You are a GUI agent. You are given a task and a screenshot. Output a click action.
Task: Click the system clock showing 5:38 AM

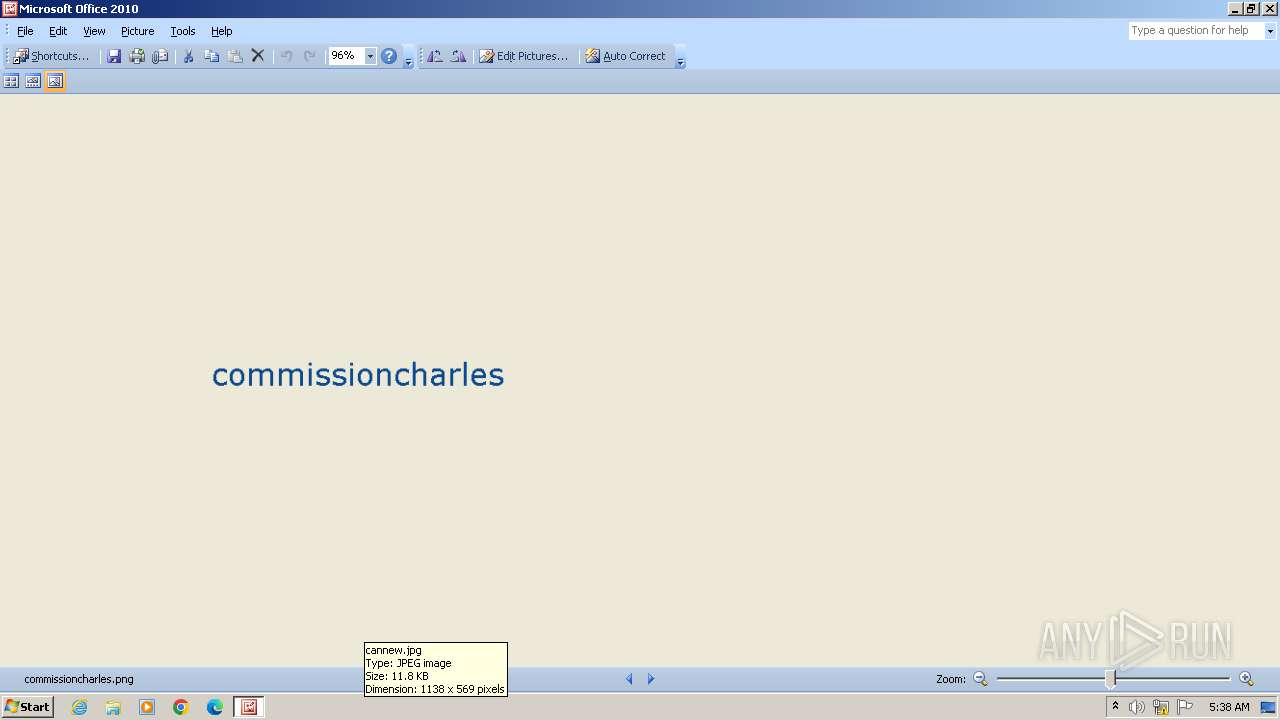(x=1229, y=707)
